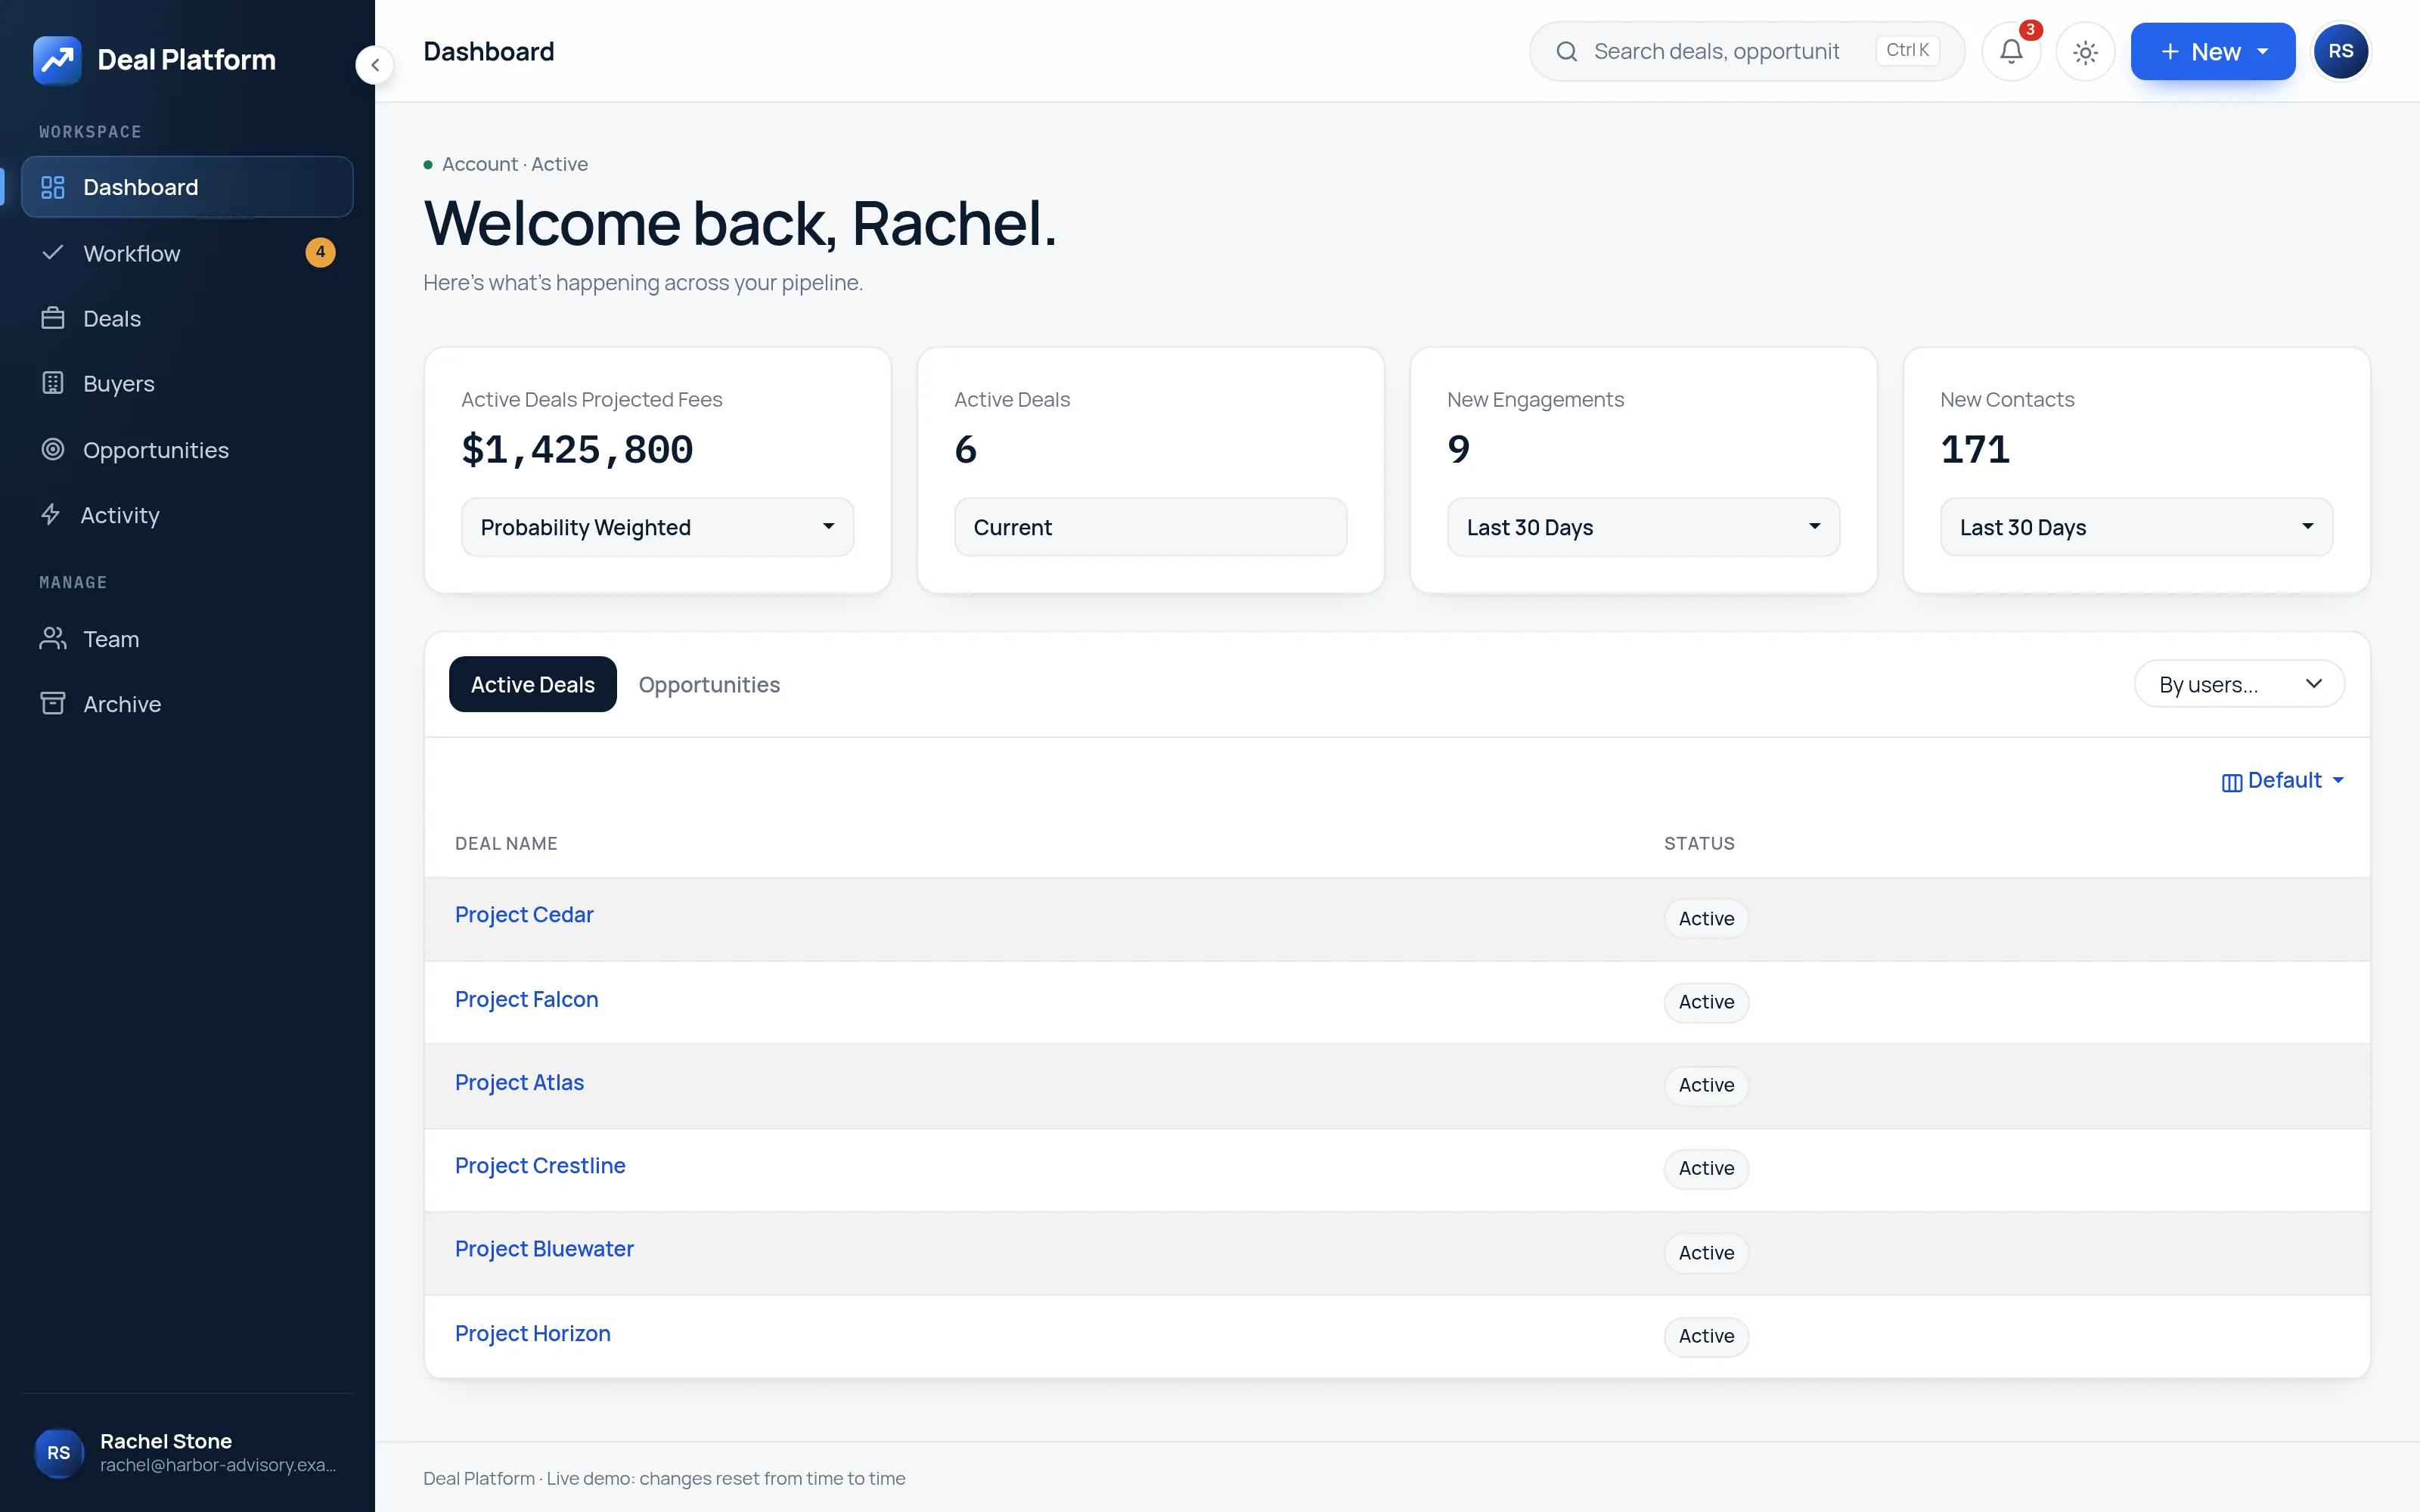Image resolution: width=2420 pixels, height=1512 pixels.
Task: Open Opportunities from the sidebar
Action: pyautogui.click(x=187, y=450)
